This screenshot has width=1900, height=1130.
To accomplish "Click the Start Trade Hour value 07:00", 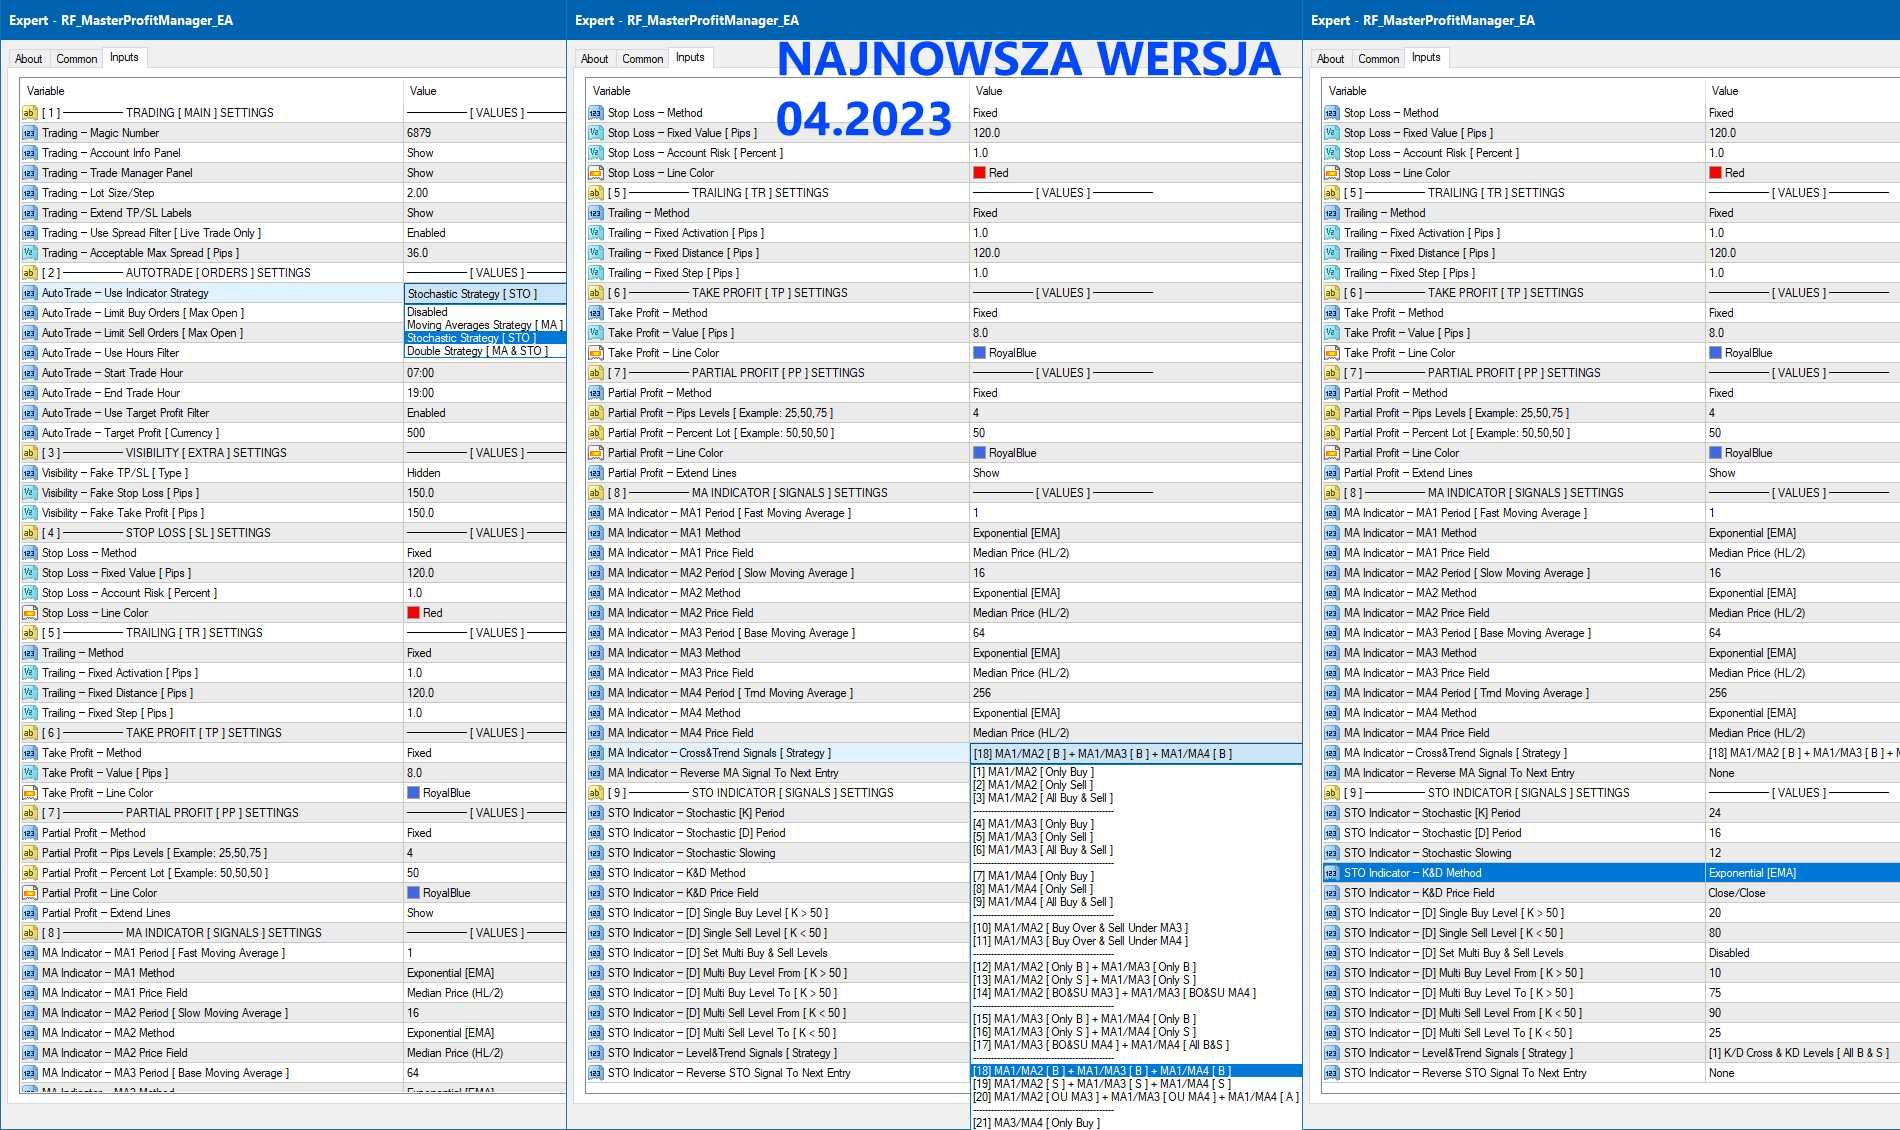I will tap(421, 373).
